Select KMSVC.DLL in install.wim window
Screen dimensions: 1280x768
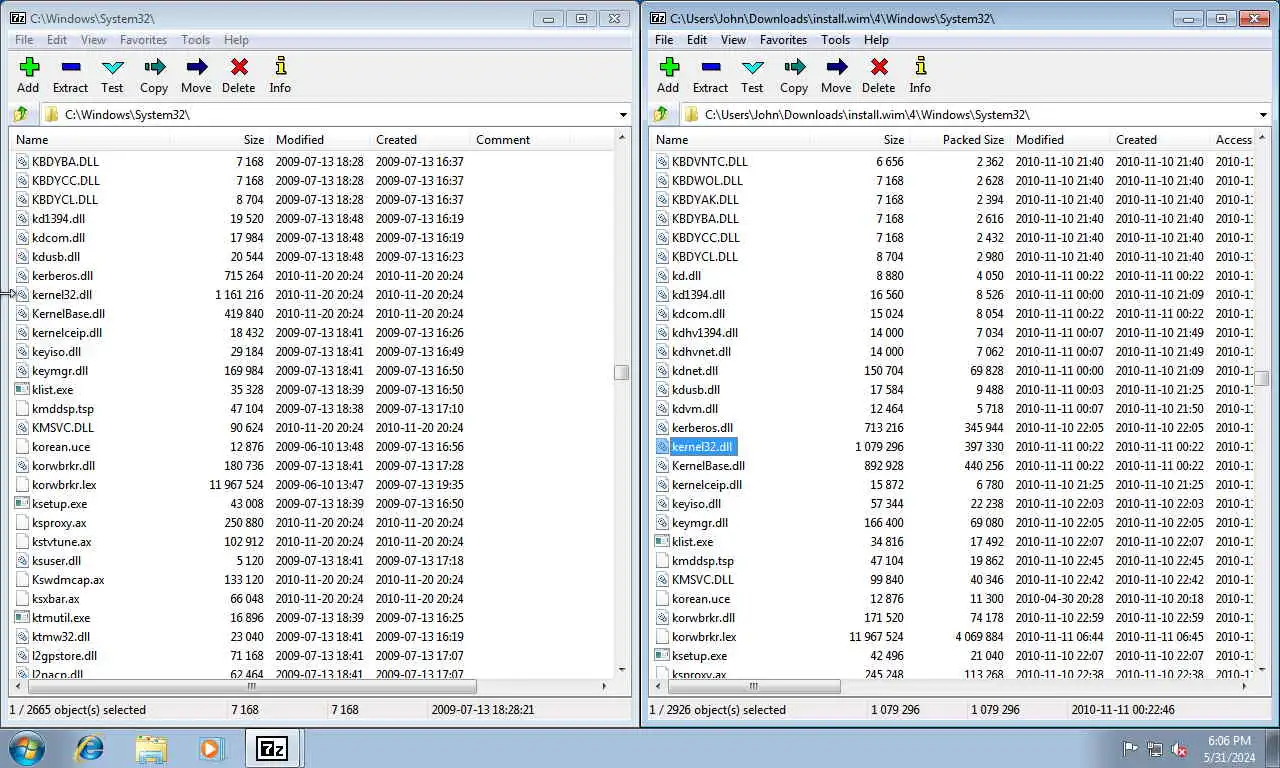703,580
